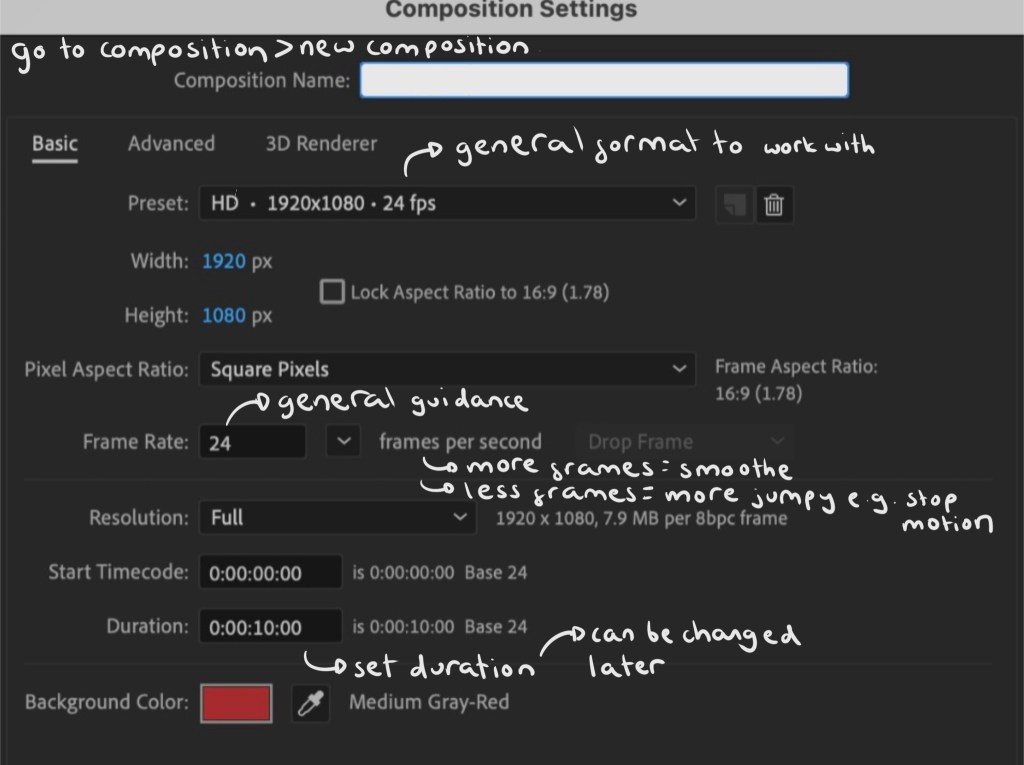This screenshot has height=765, width=1024.
Task: Click the Start Timecode field
Action: (x=270, y=574)
